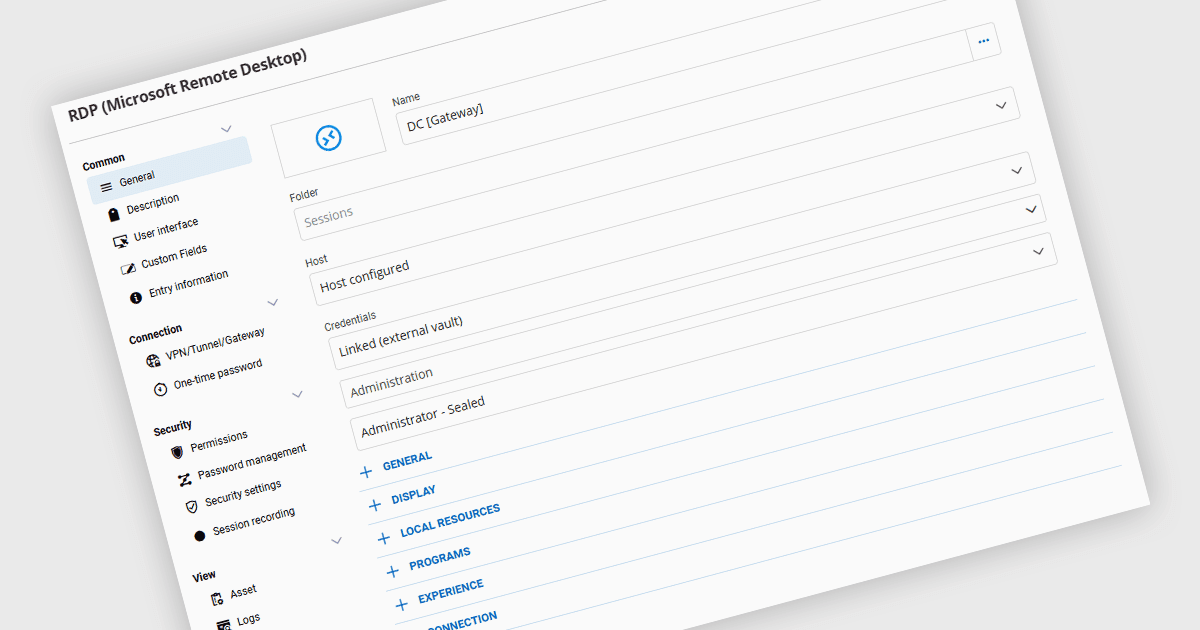This screenshot has width=1200, height=630.
Task: Click the Folder field label
Action: click(304, 194)
